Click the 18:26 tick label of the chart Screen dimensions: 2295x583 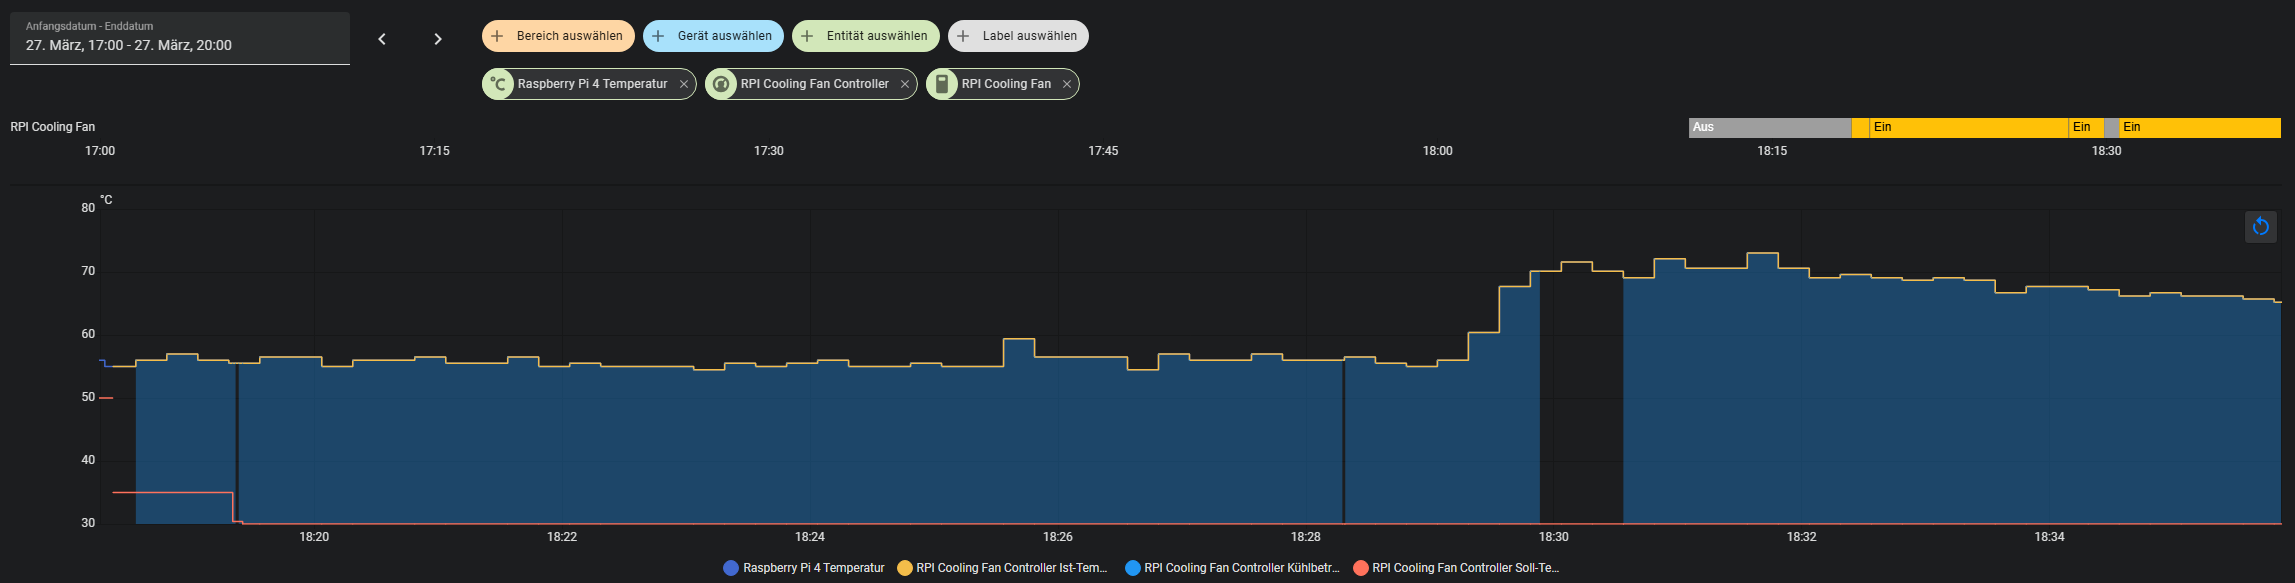[x=1058, y=537]
